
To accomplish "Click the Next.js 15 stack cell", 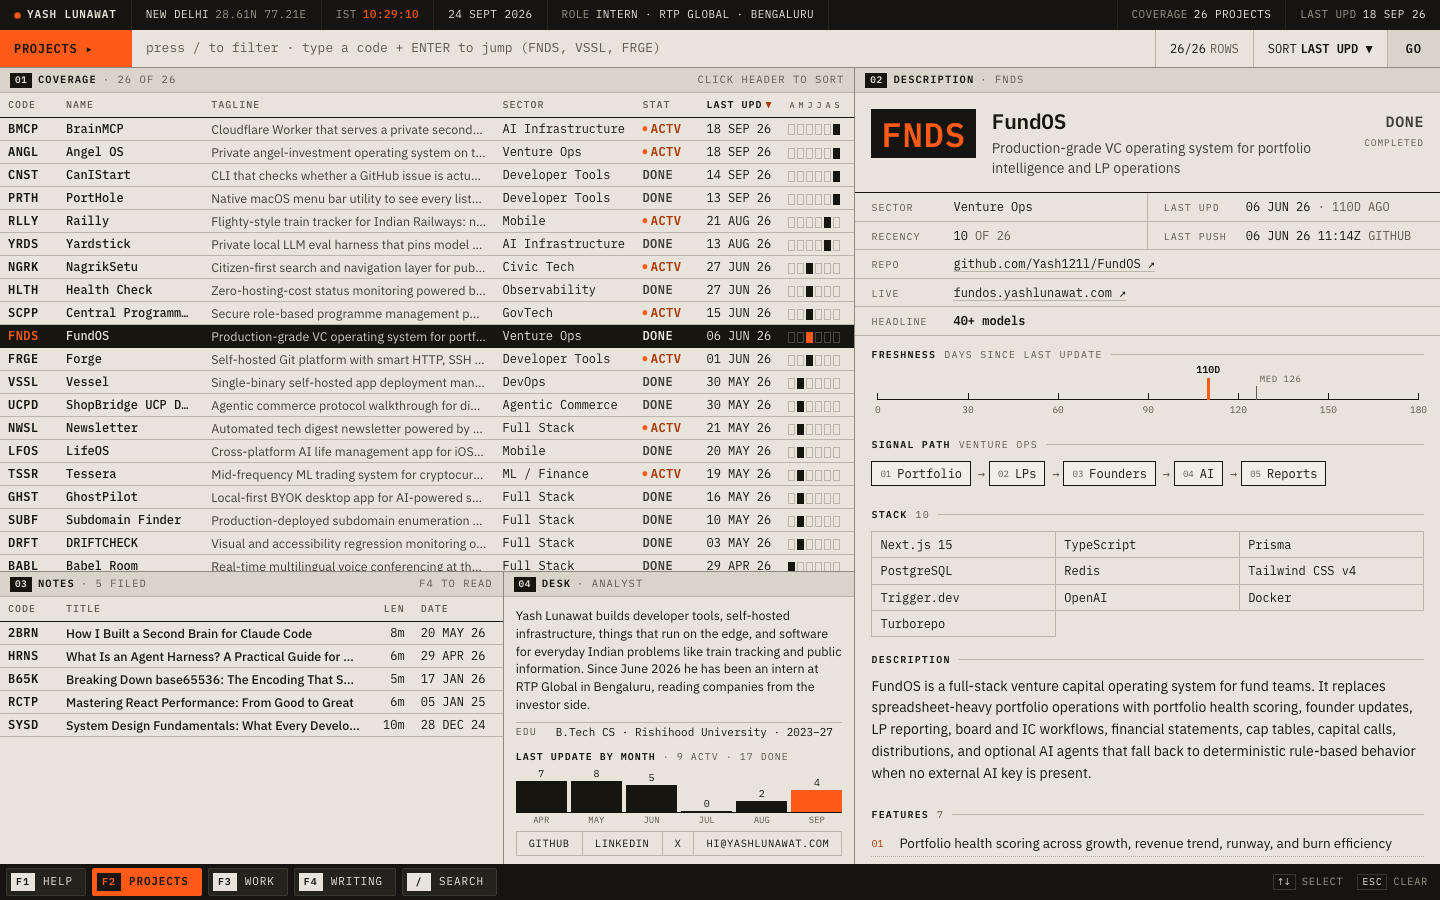I will [x=963, y=545].
